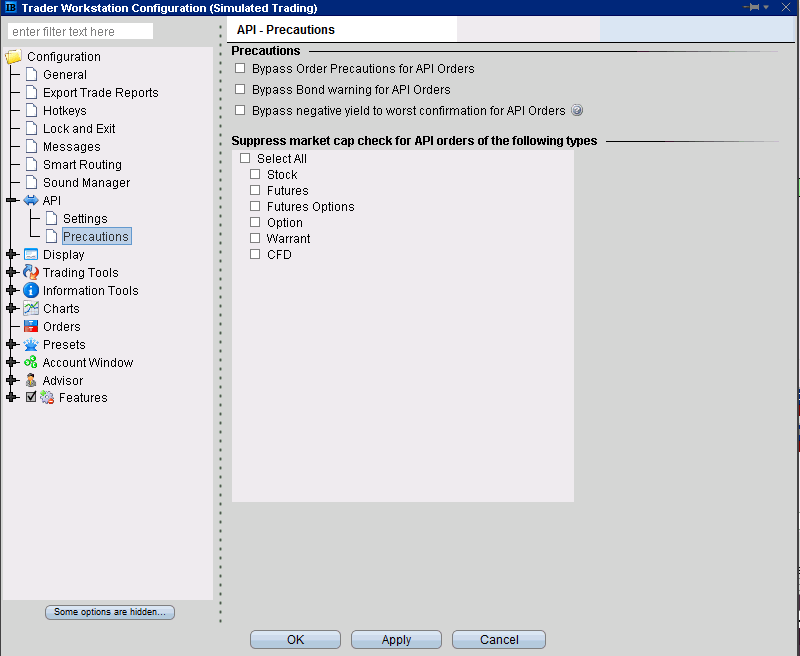Click the Lock and Exit page icon

click(x=32, y=128)
